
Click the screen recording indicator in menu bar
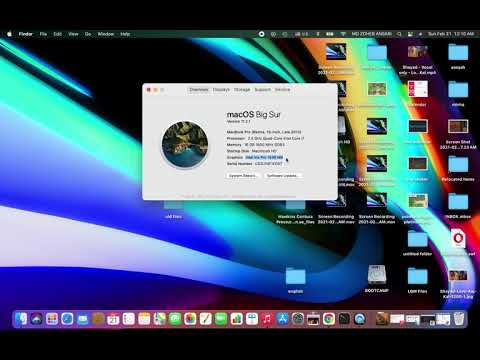[262, 34]
